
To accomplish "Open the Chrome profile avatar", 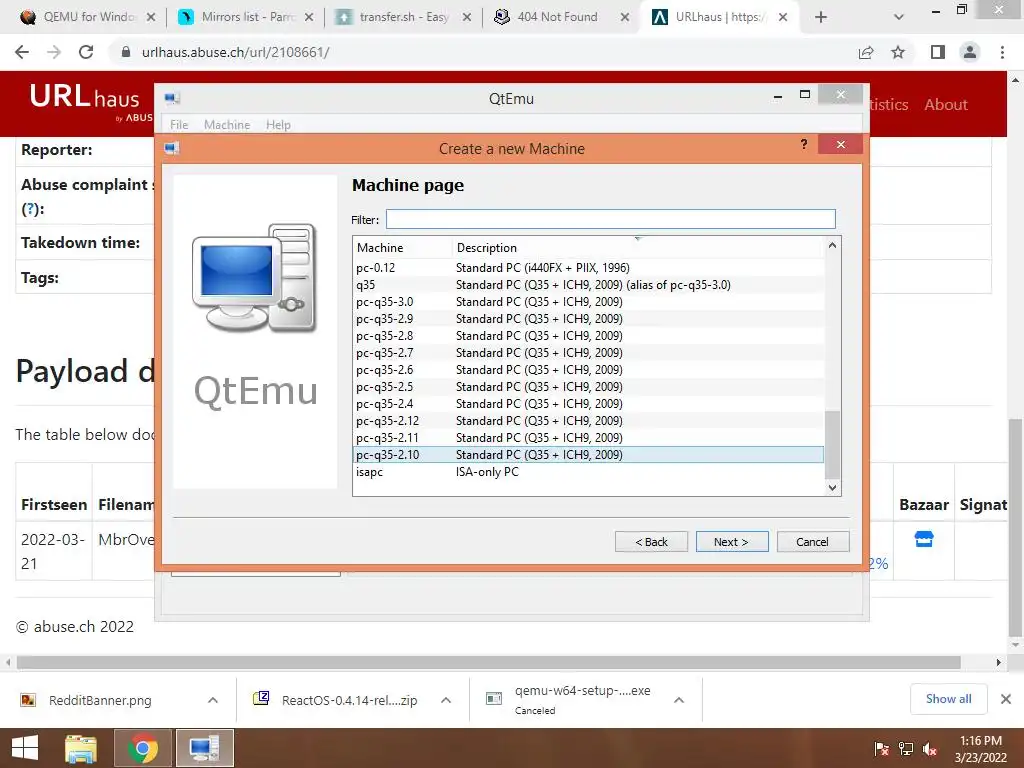I will (x=970, y=52).
